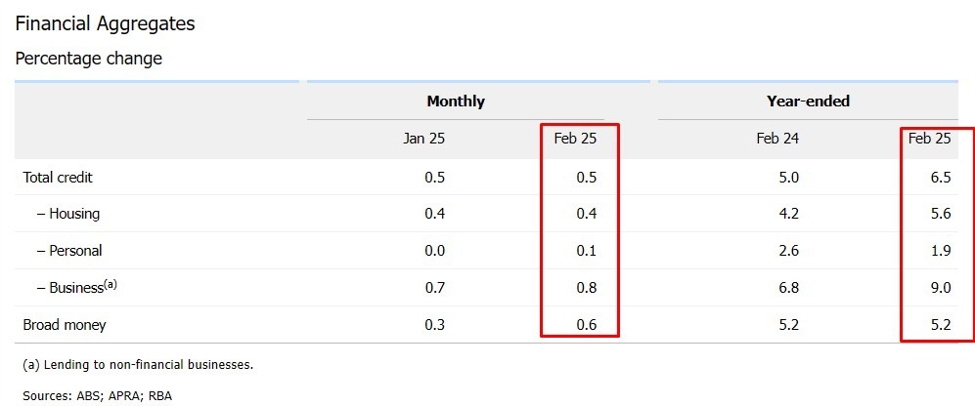Select the Housing row label

pos(68,214)
